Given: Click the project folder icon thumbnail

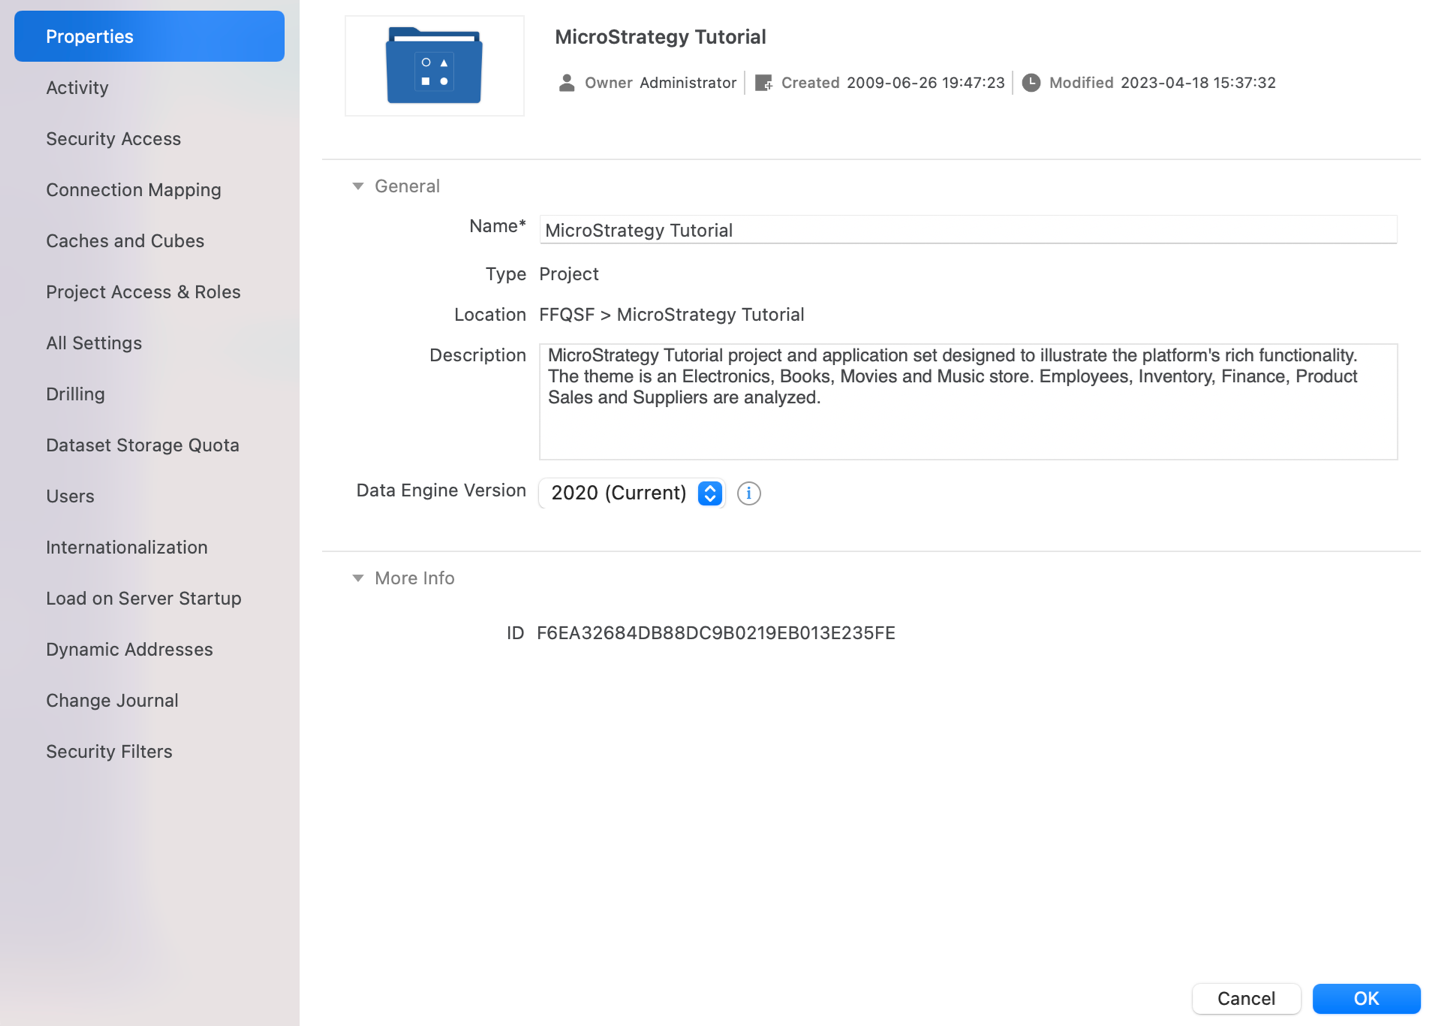Looking at the screenshot, I should [x=434, y=66].
